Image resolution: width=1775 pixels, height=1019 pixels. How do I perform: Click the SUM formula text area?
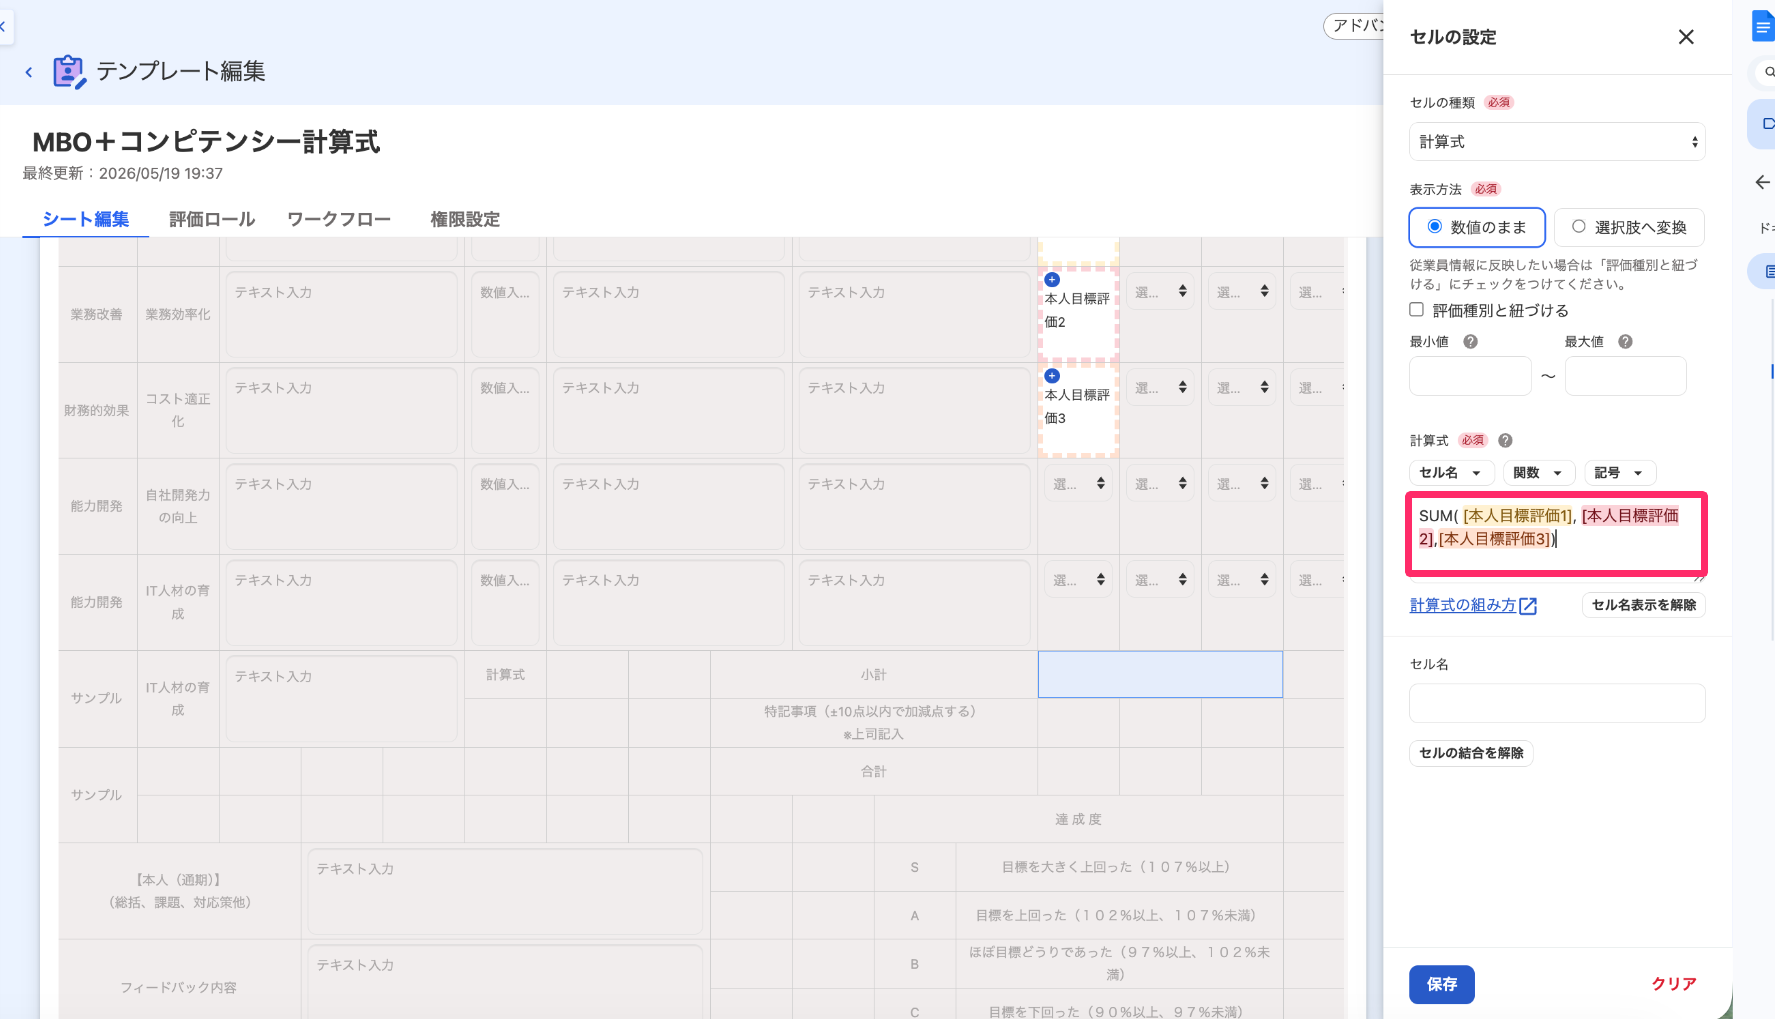(1556, 534)
